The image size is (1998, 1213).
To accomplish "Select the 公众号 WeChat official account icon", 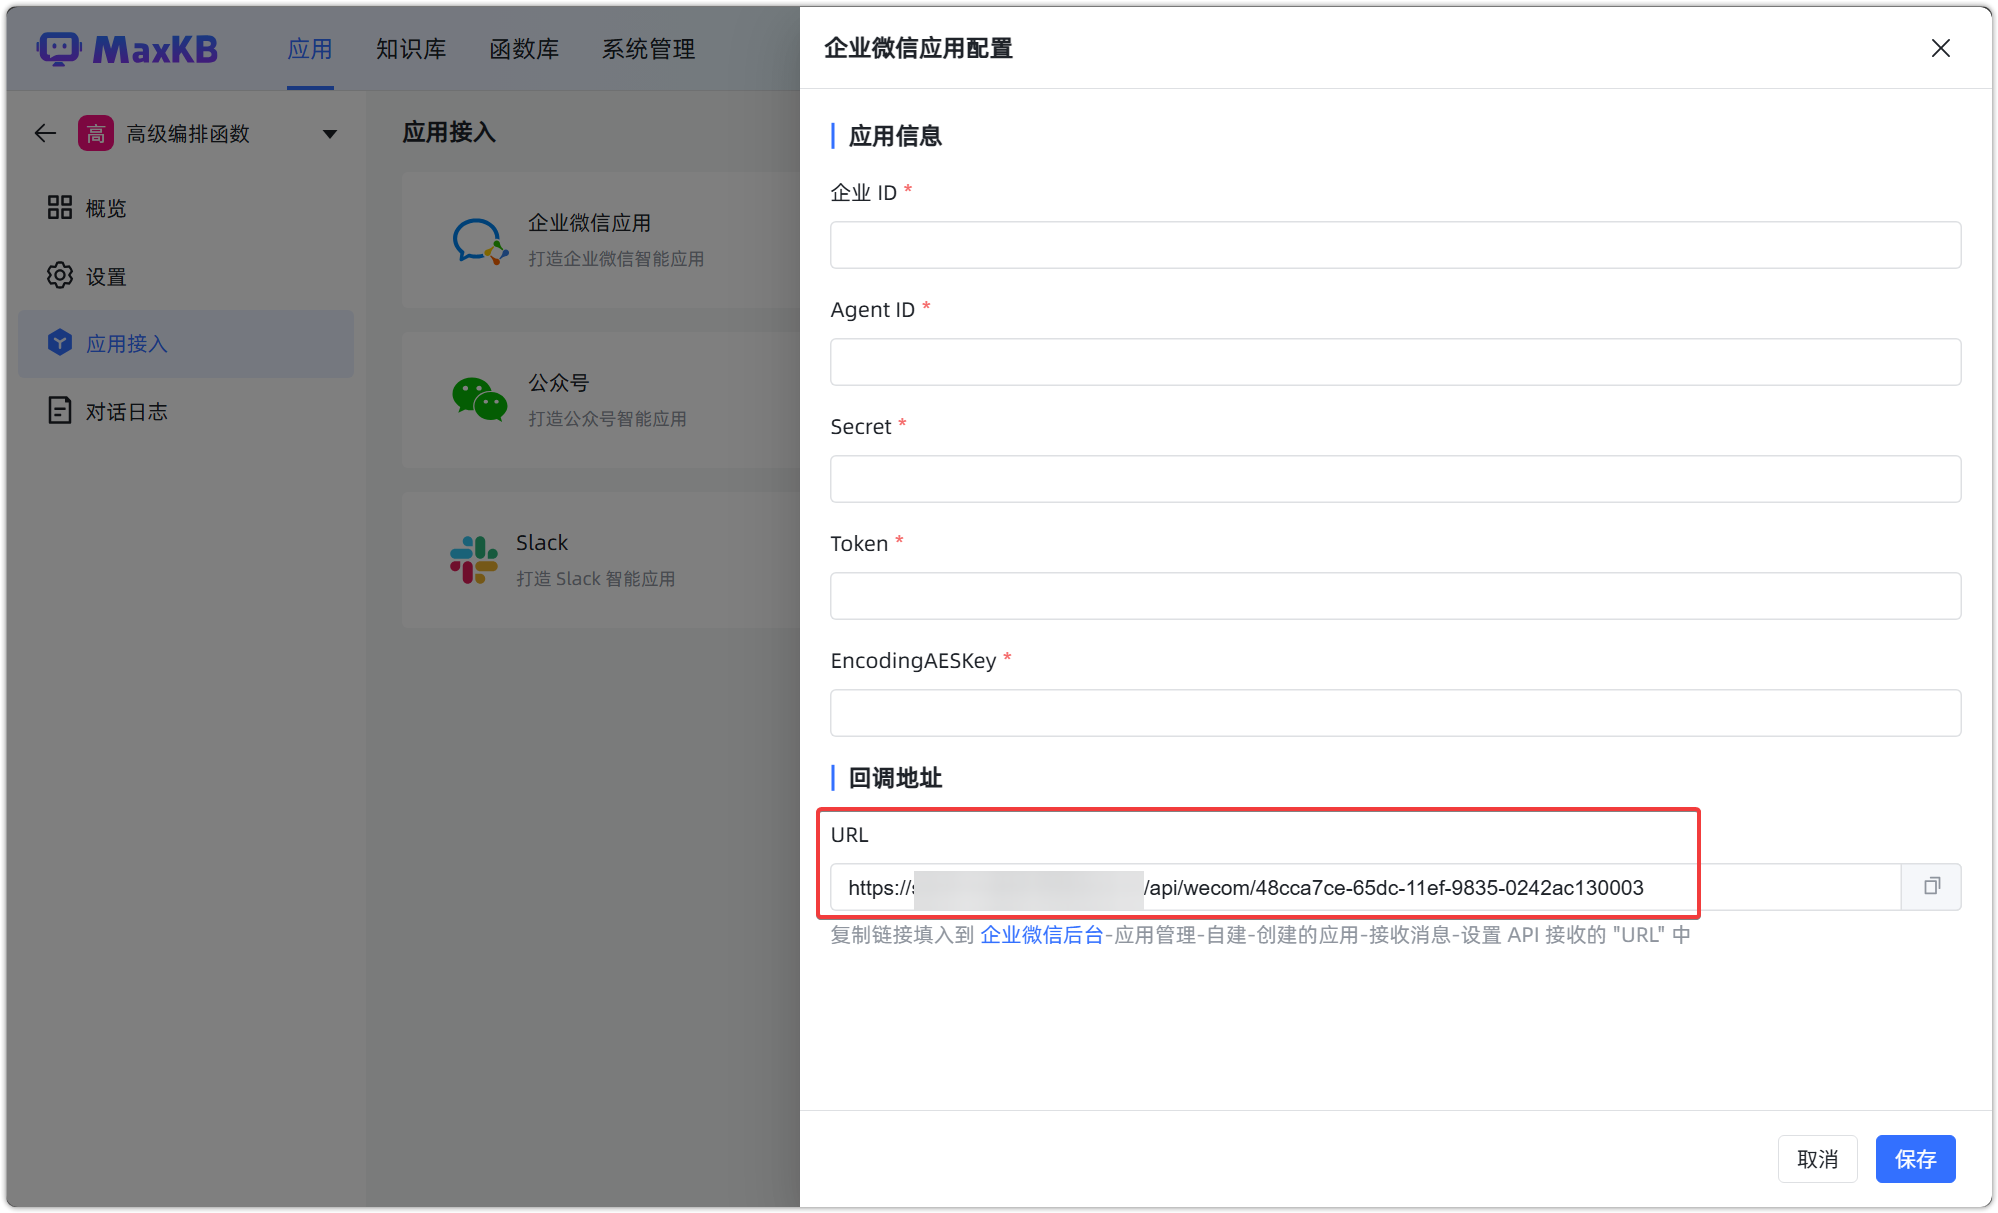I will (478, 399).
